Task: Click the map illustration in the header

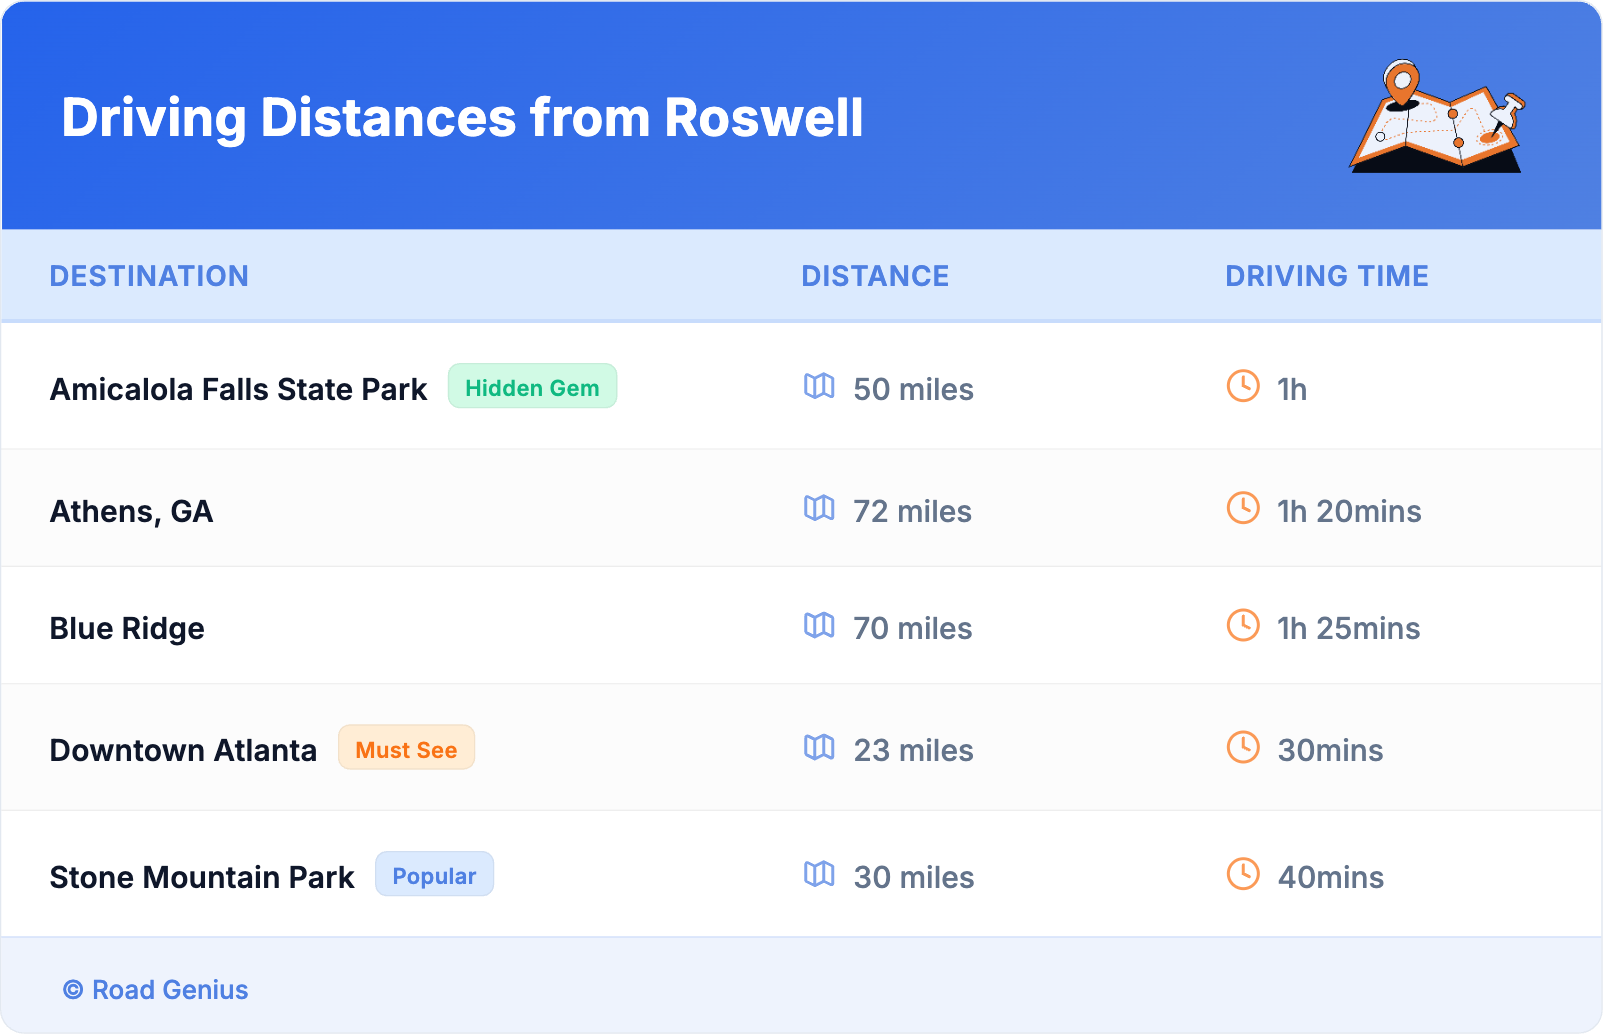Action: (1437, 117)
